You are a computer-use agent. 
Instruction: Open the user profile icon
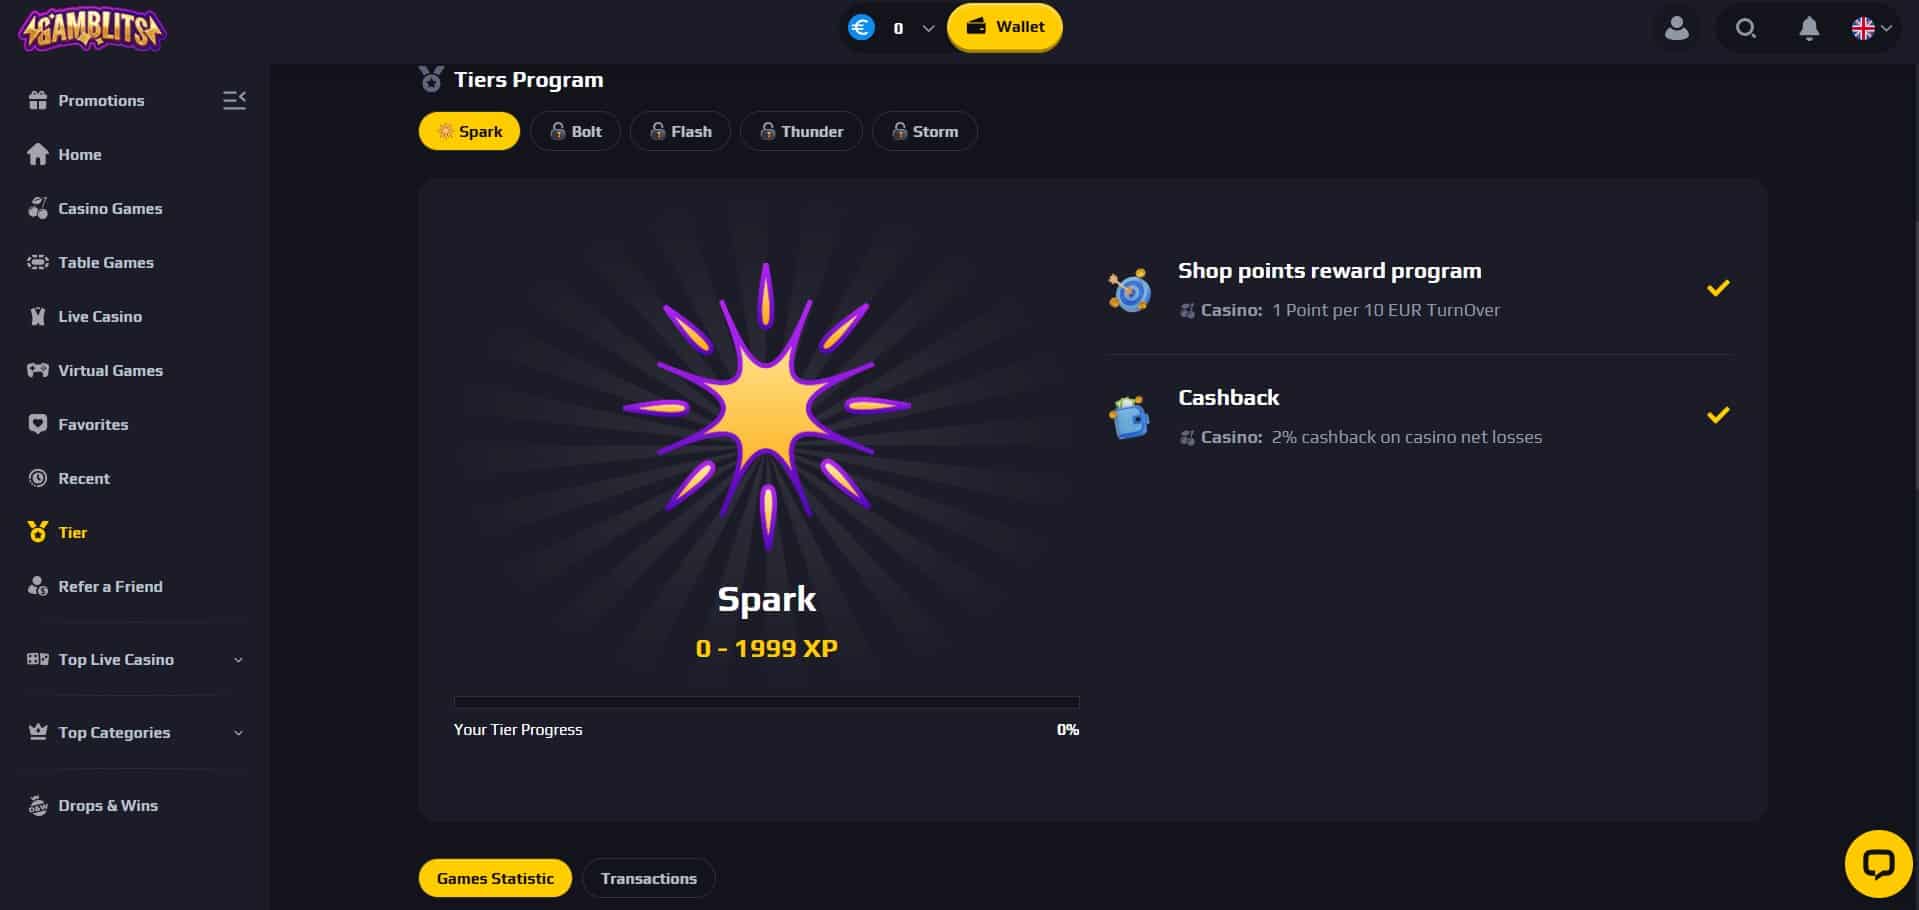click(x=1677, y=28)
